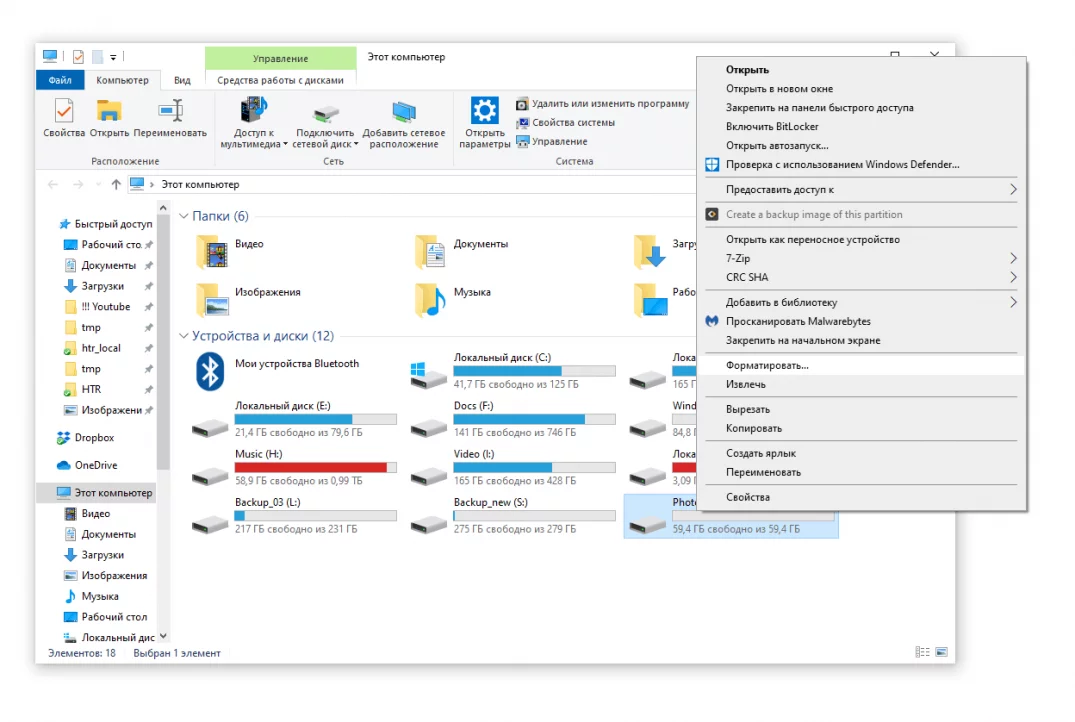
Task: Open the File (Файл) tab
Action: coord(59,80)
